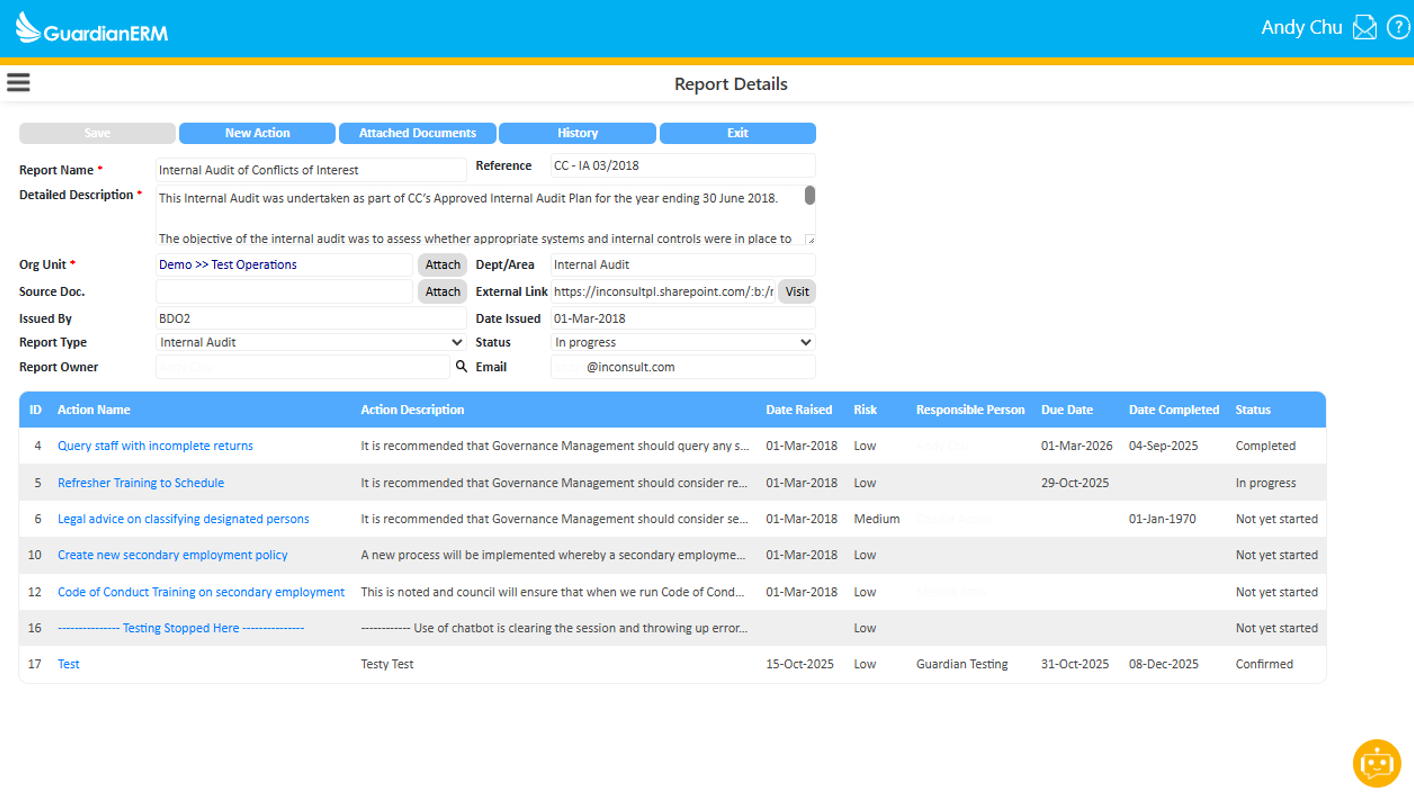This screenshot has height=799, width=1414.
Task: View the report History
Action: click(577, 133)
